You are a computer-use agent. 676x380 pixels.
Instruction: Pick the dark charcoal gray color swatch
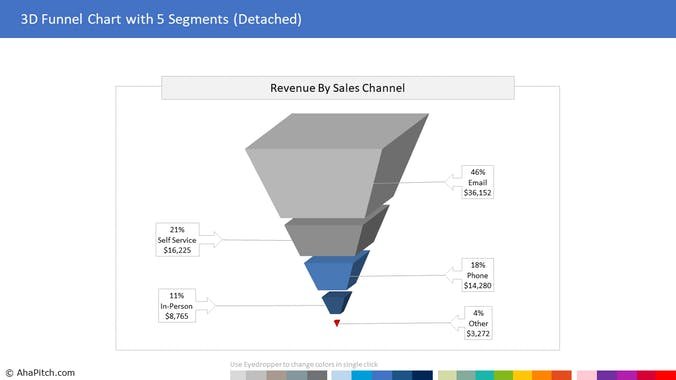click(x=317, y=375)
